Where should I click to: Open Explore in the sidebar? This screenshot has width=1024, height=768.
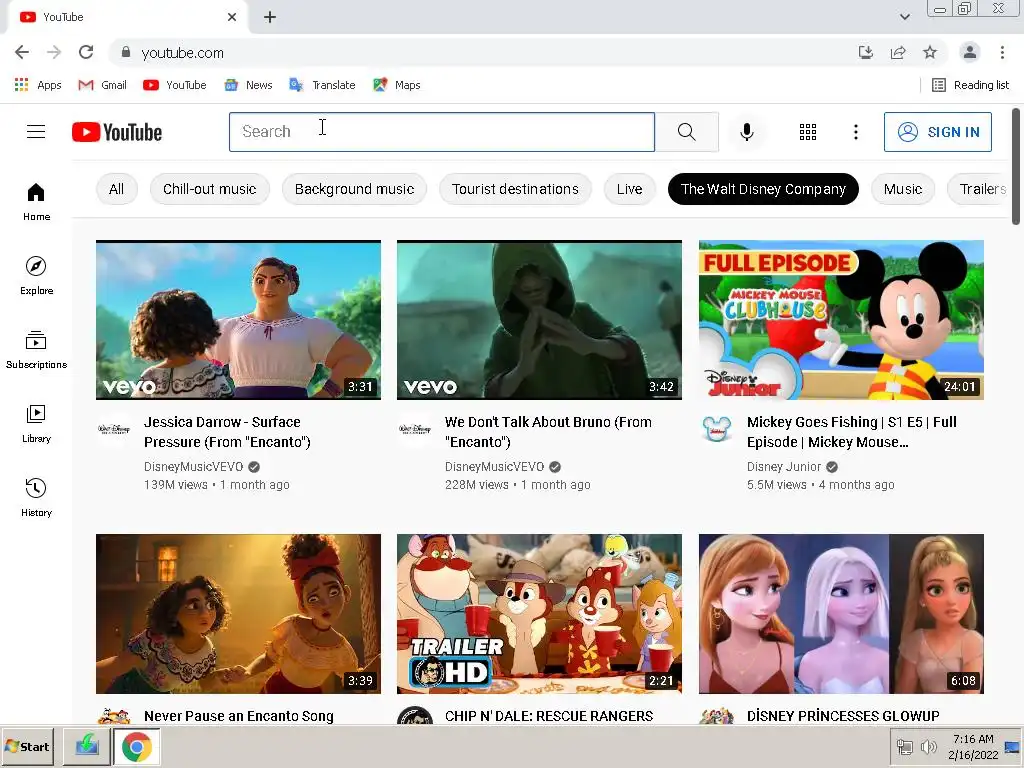(37, 276)
